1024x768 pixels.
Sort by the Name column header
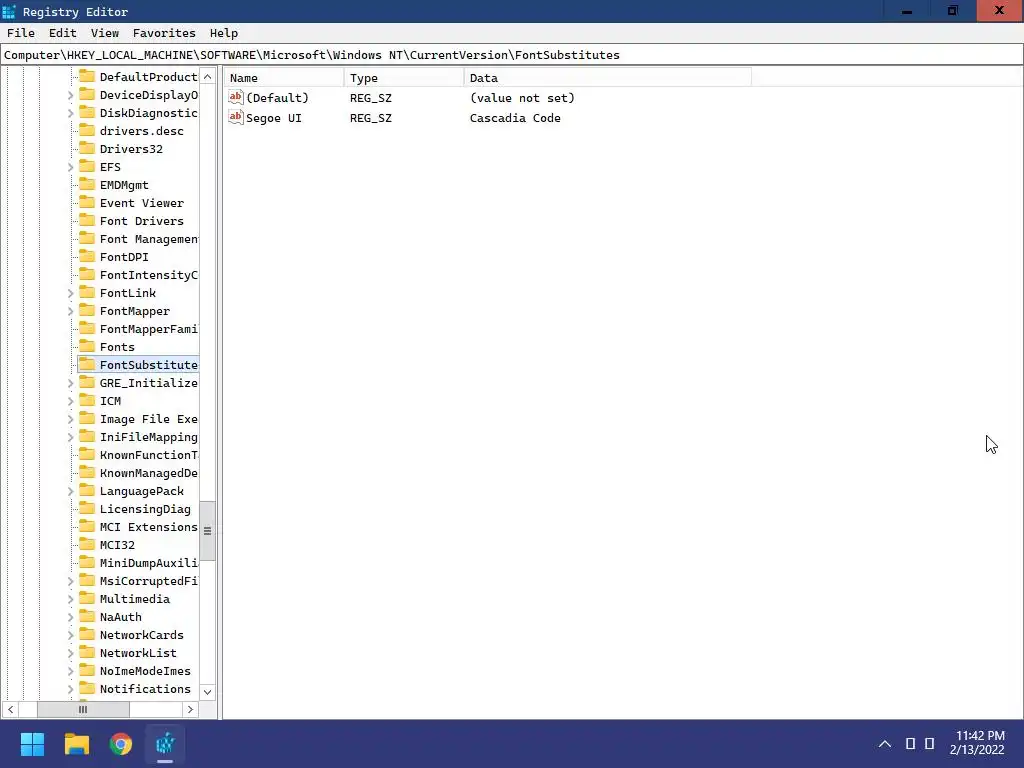click(x=284, y=78)
